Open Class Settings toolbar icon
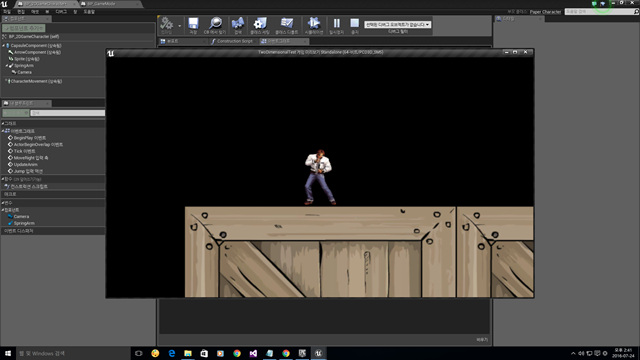This screenshot has width=640, height=360. (260, 23)
